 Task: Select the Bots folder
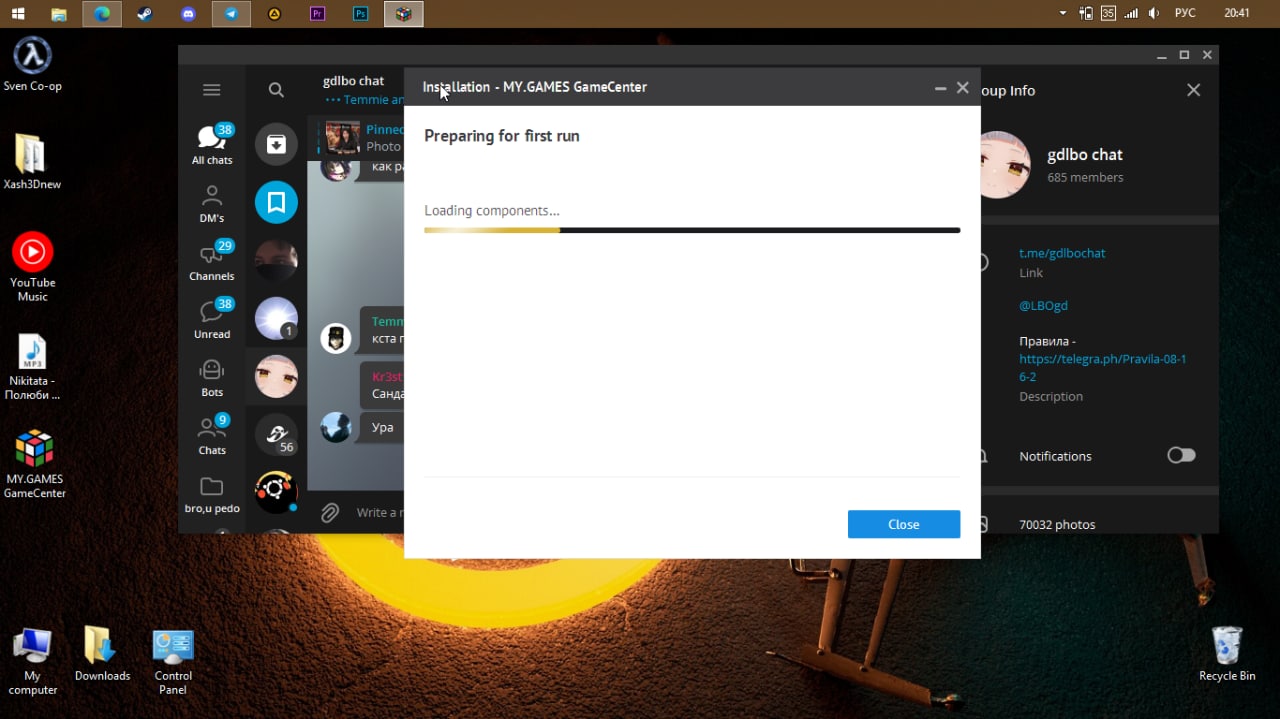pyautogui.click(x=212, y=377)
